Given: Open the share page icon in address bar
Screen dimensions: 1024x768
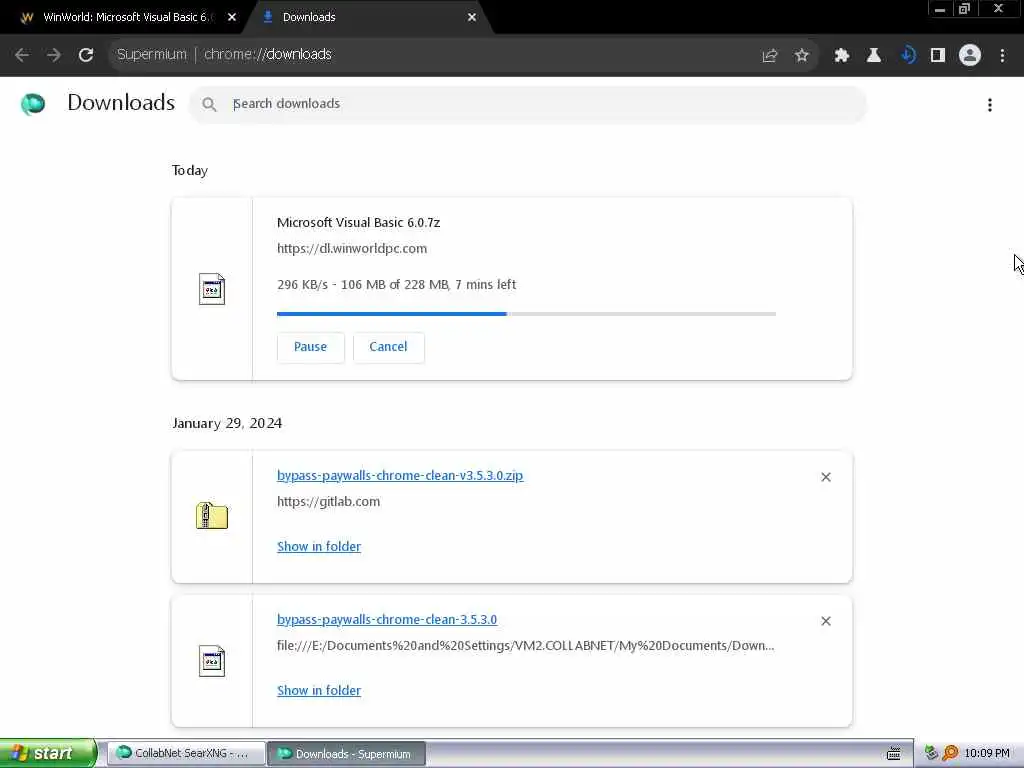Looking at the screenshot, I should click(770, 56).
